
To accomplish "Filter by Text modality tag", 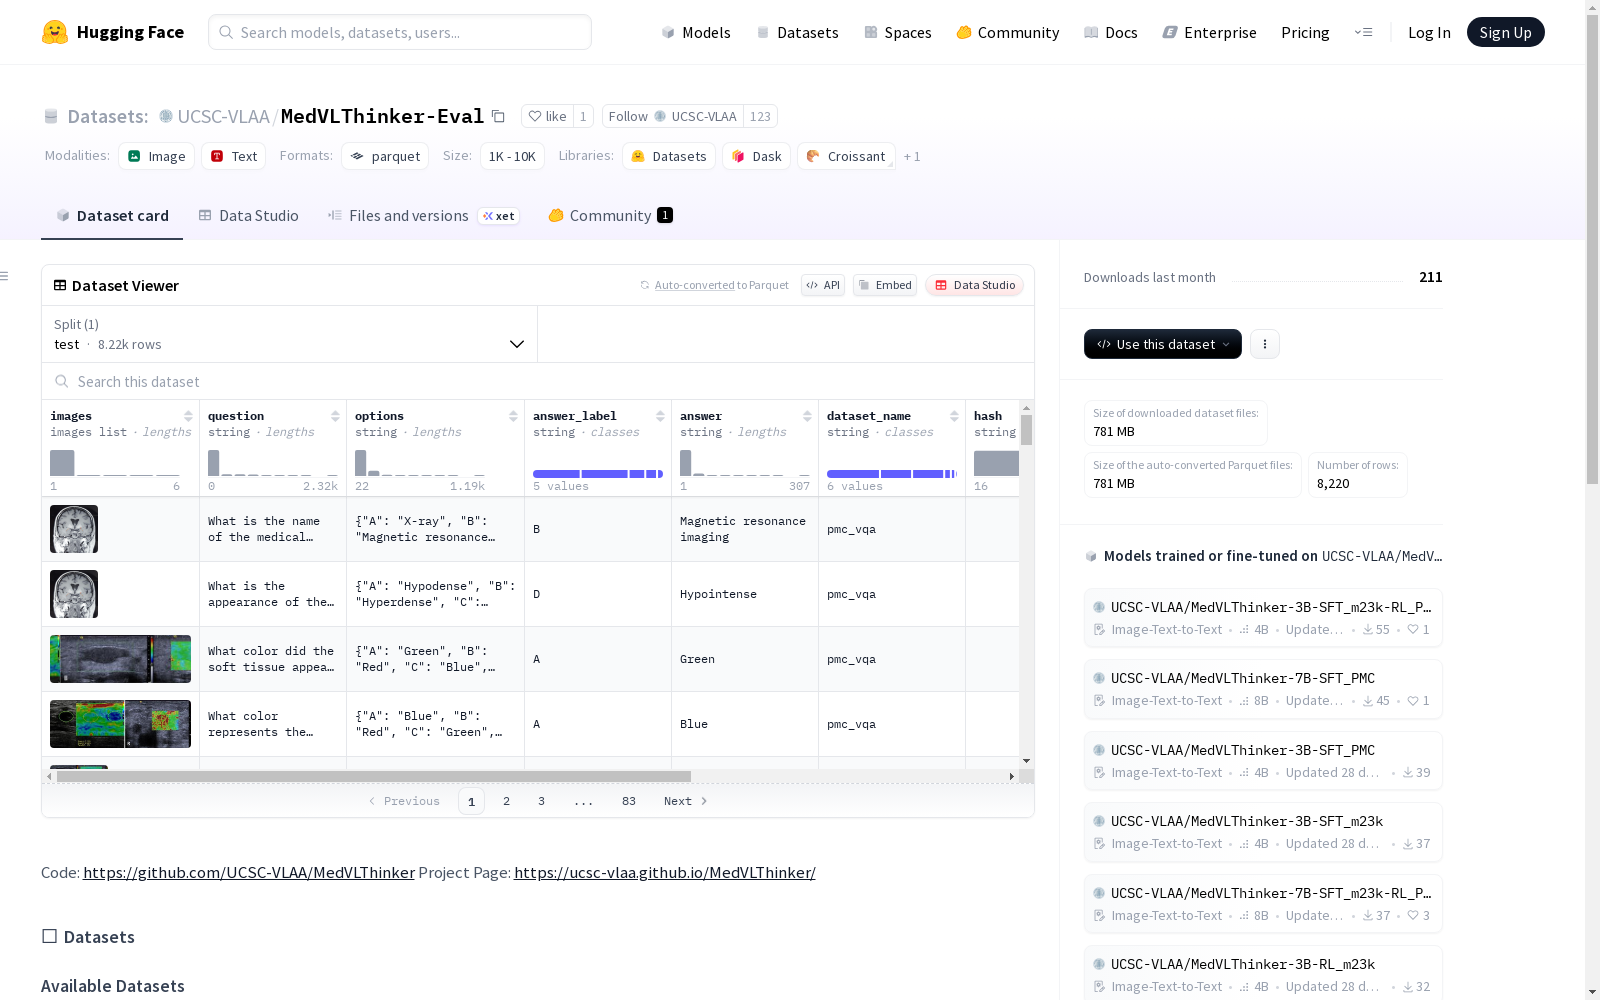I will 234,156.
